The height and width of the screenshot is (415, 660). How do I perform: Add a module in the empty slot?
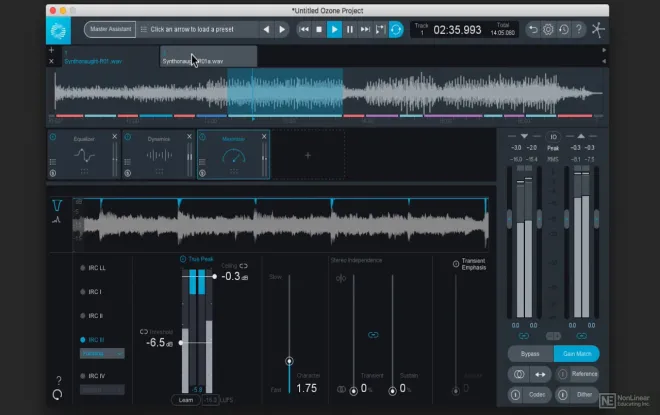[308, 155]
